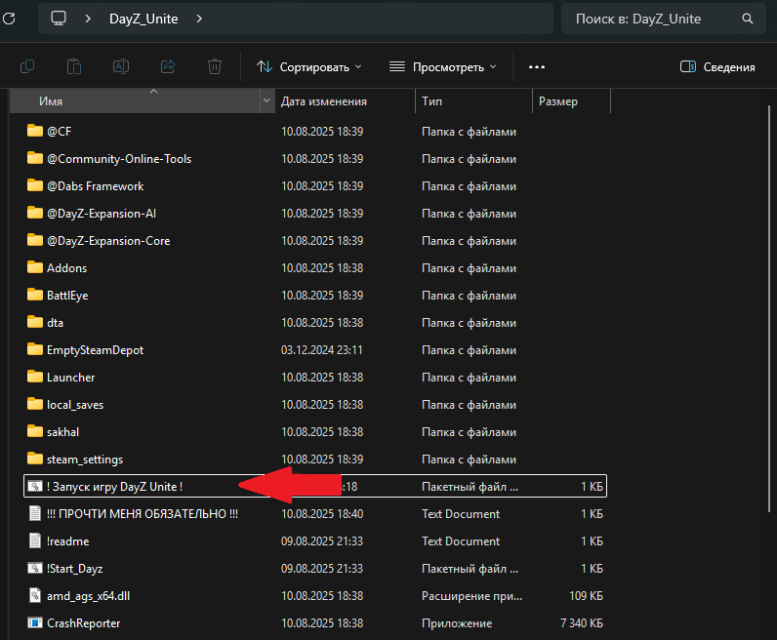Select the @DayZ-Expansion-AI folder
The height and width of the screenshot is (640, 777).
pos(315,213)
